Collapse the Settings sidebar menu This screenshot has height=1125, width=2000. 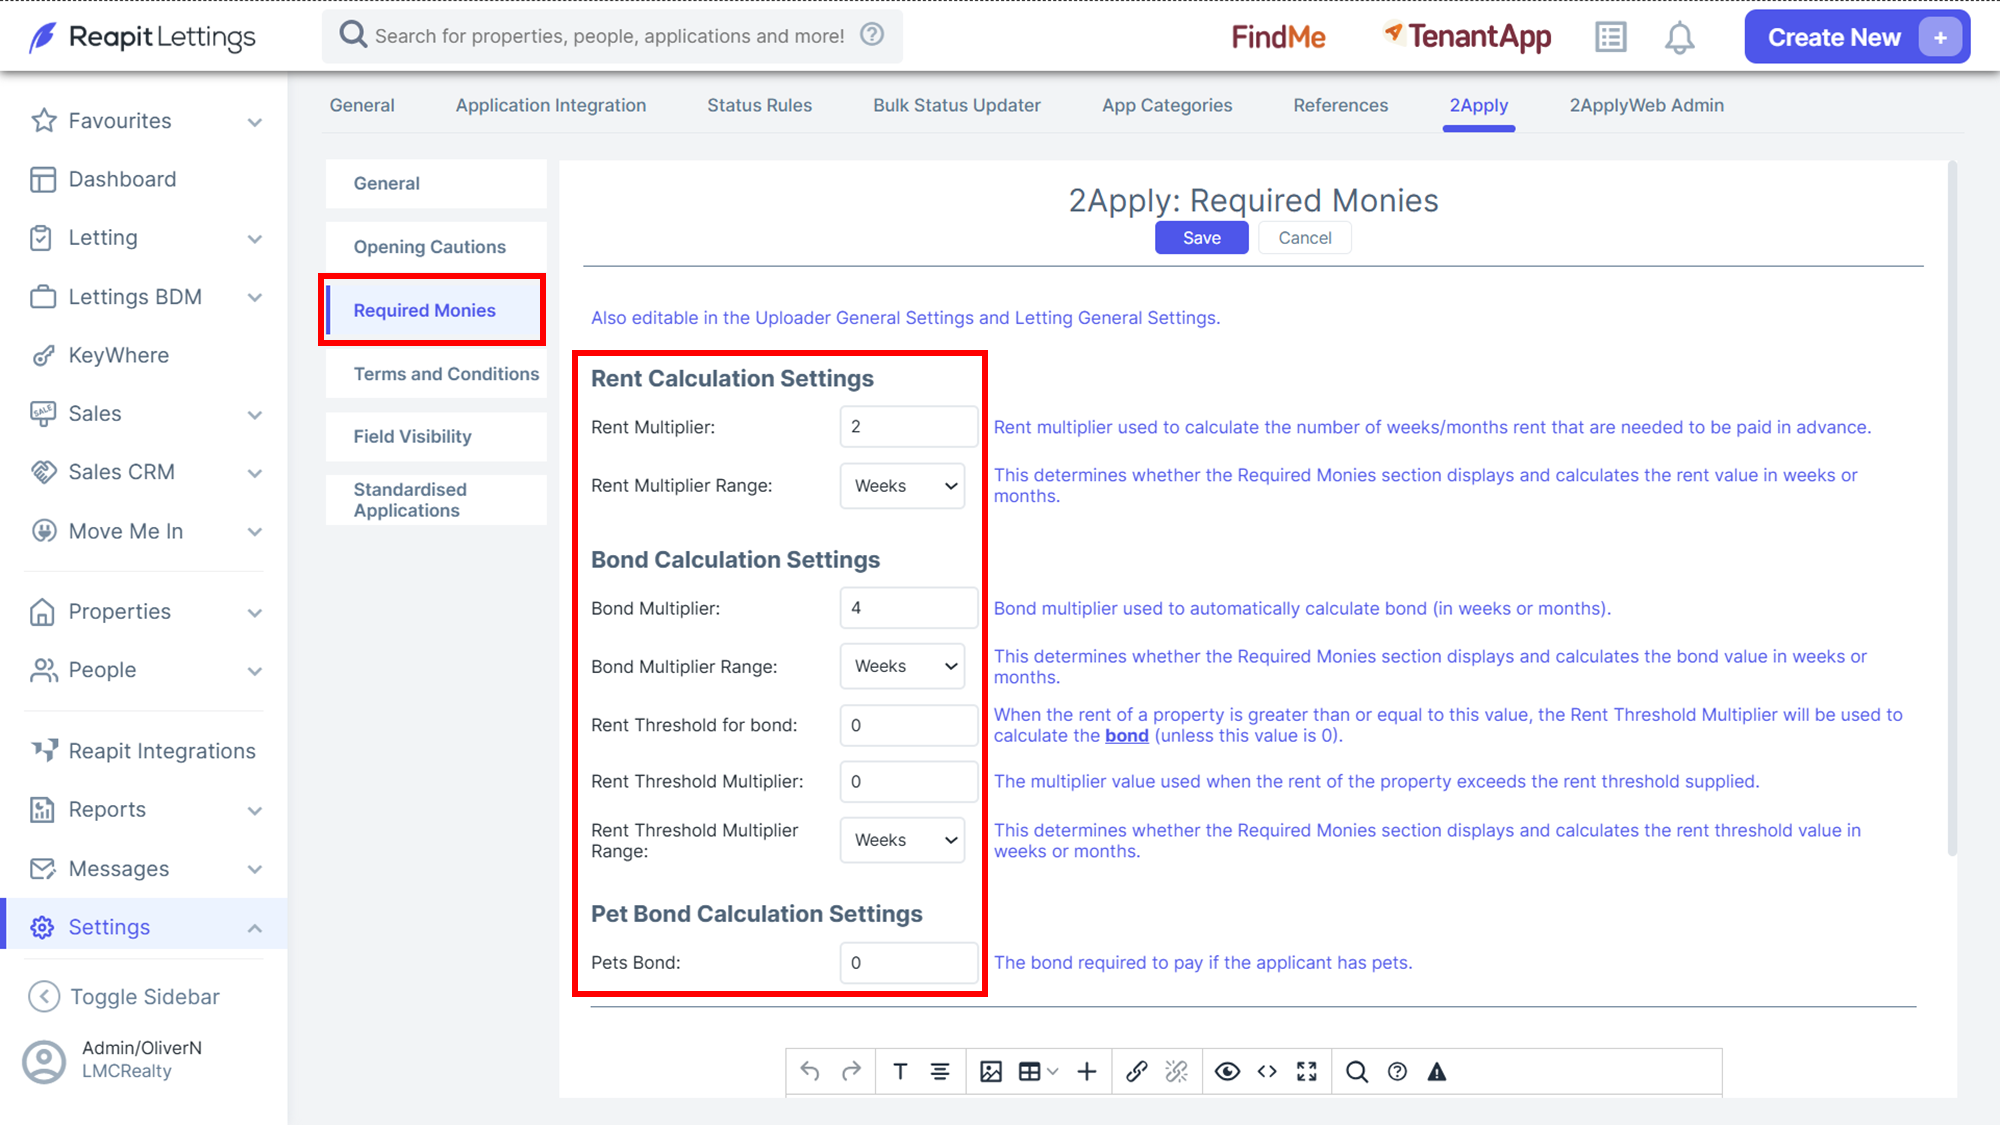coord(255,928)
